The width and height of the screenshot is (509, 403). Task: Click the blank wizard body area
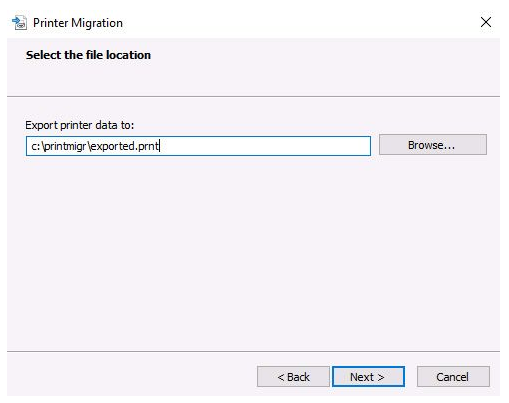pyautogui.click(x=253, y=253)
